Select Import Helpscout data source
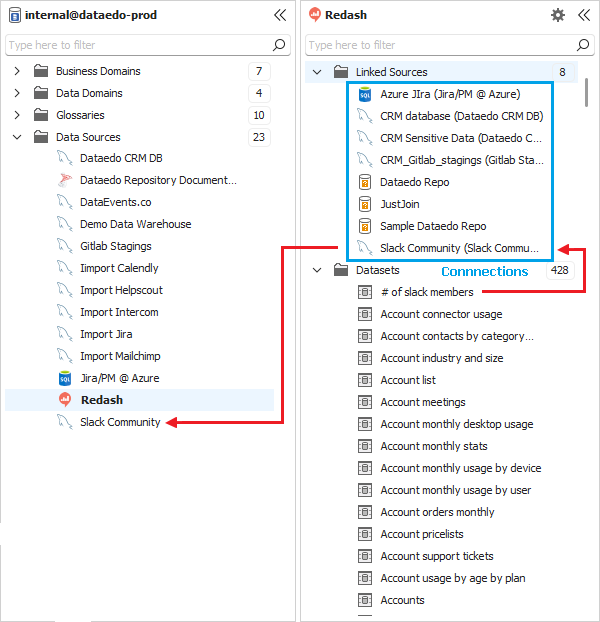 (121, 290)
